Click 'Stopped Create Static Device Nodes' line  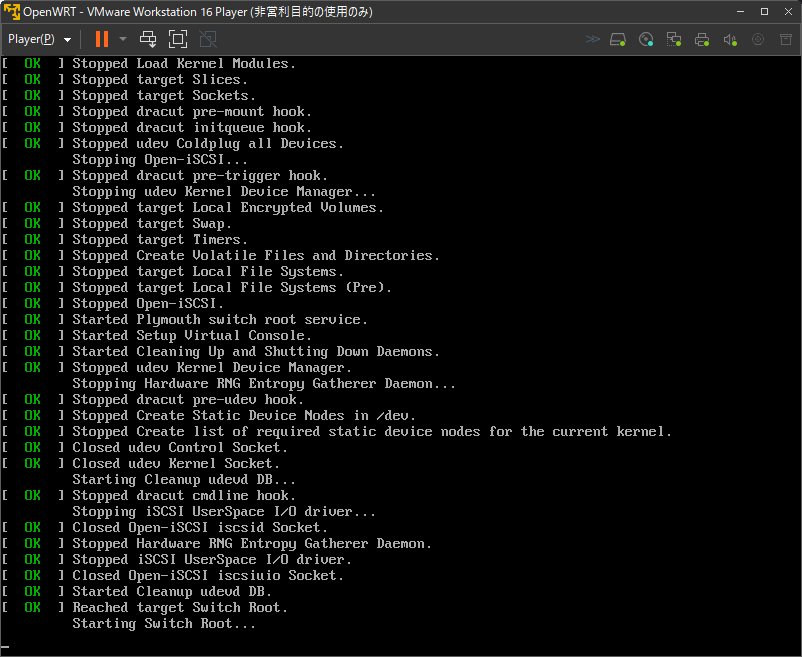point(244,416)
